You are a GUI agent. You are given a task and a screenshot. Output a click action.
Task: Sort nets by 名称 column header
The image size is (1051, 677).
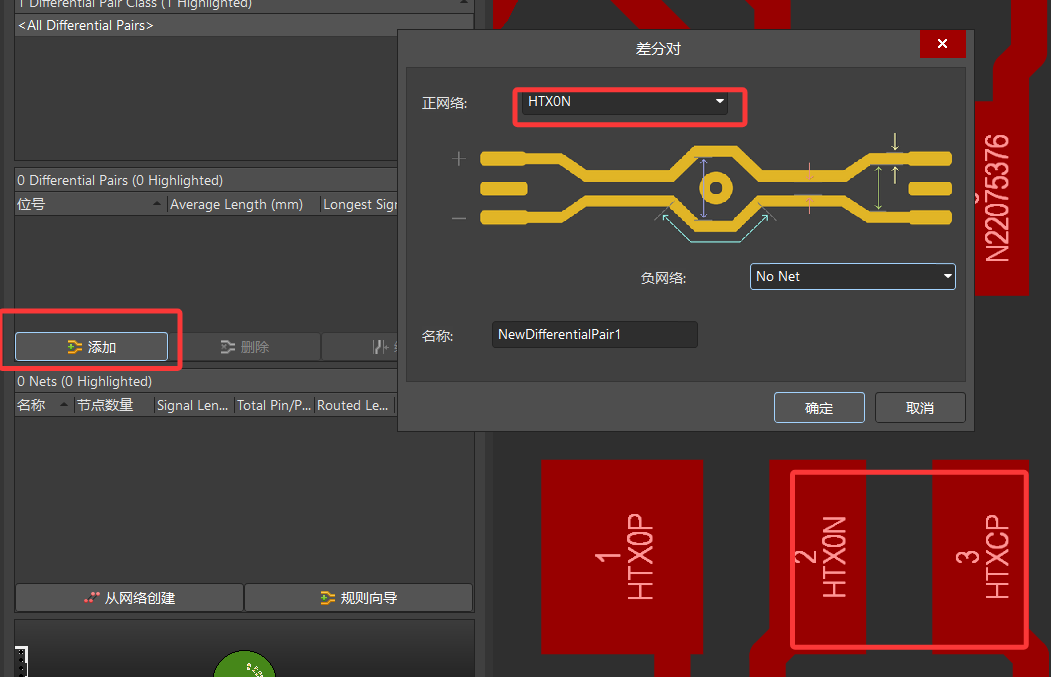point(43,406)
